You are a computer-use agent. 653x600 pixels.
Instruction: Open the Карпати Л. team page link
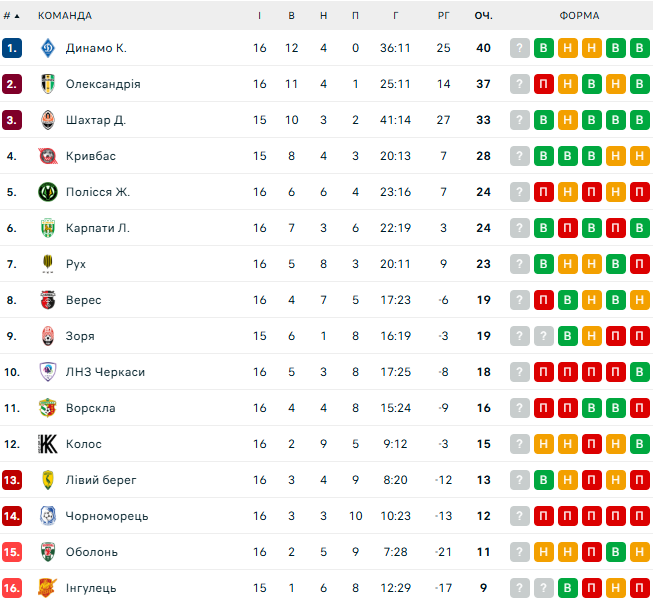[x=98, y=228]
